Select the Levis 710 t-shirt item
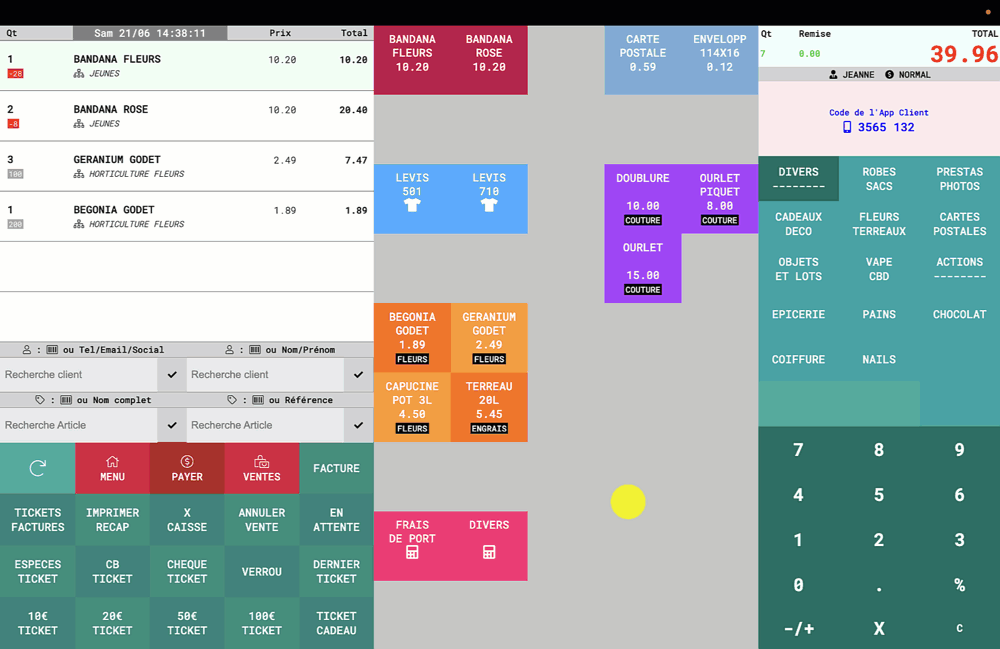The width and height of the screenshot is (1000, 649). (489, 199)
